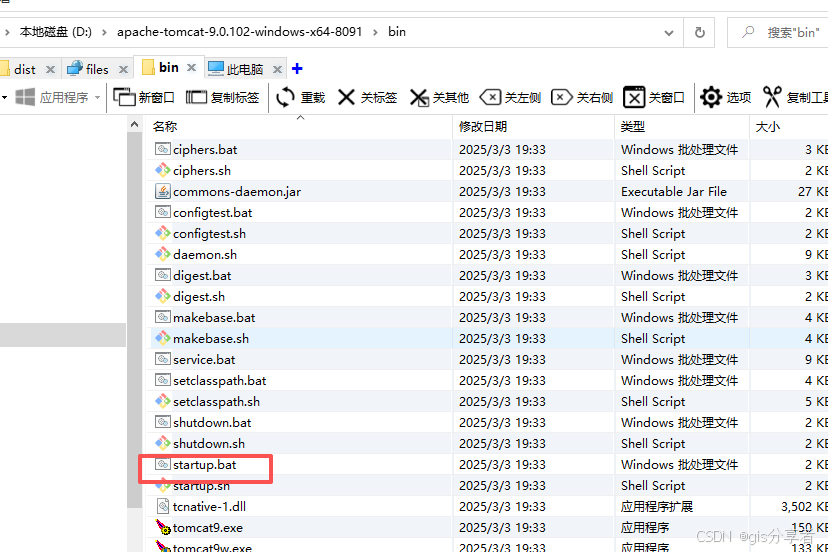Click the "Executable Jar File" type cell

pyautogui.click(x=674, y=192)
